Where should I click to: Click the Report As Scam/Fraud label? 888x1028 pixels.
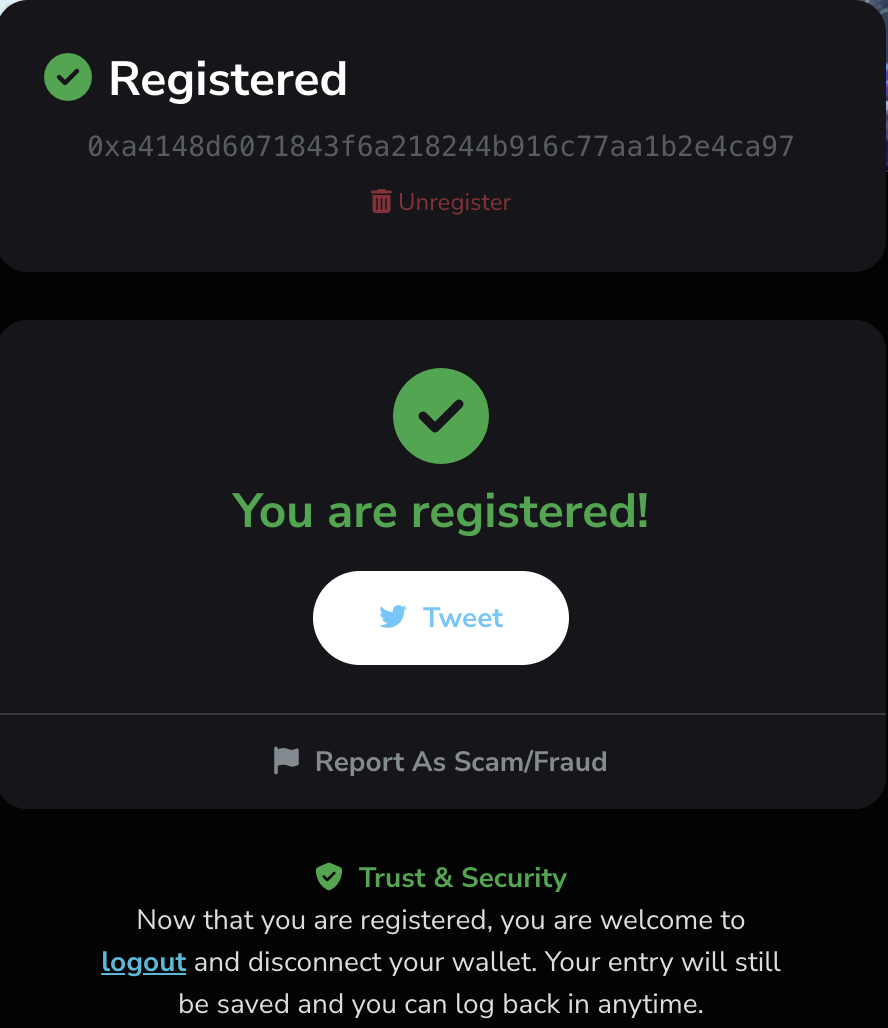460,762
